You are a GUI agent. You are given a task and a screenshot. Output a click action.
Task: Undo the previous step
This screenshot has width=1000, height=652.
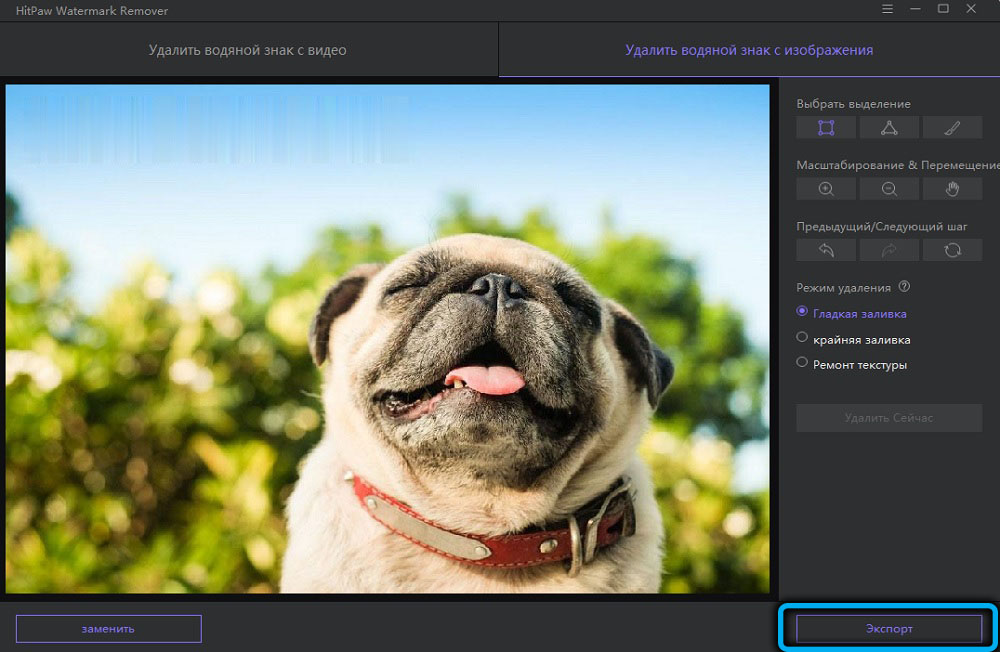(x=825, y=249)
